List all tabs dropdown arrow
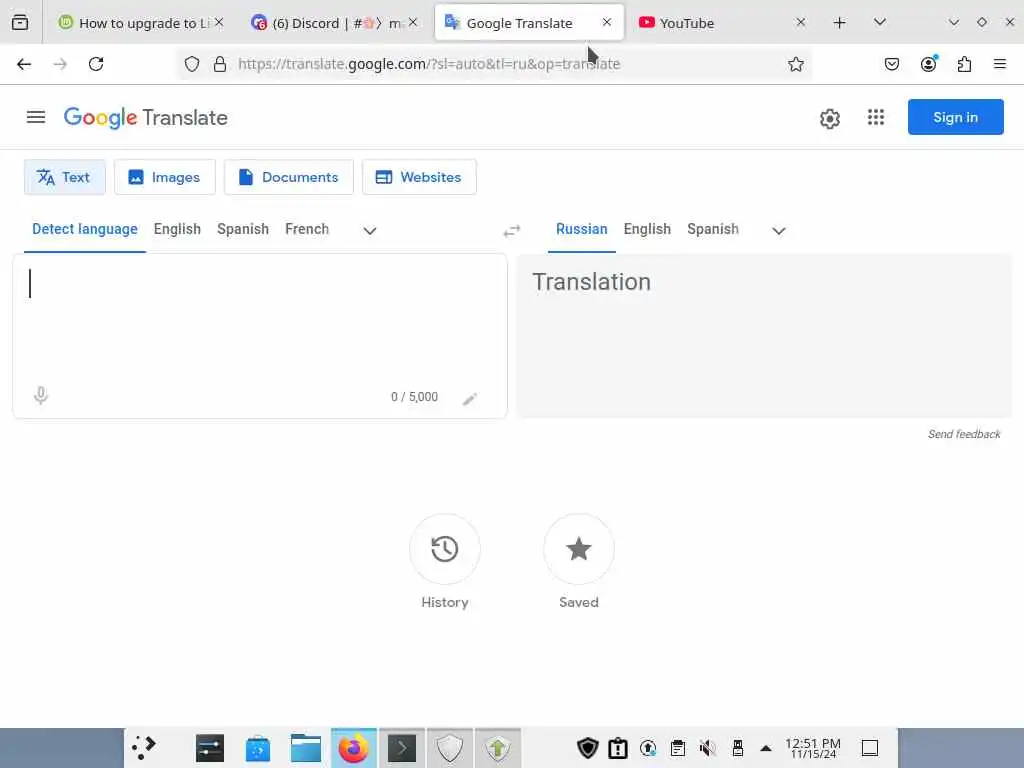 point(880,22)
